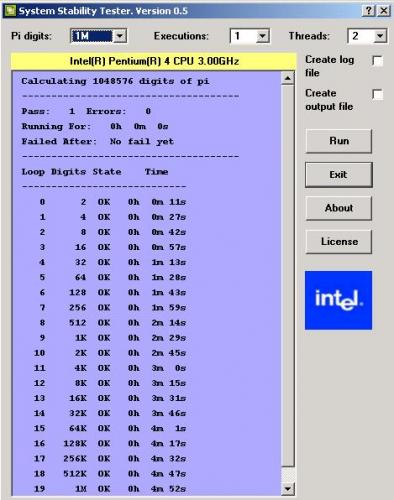
Task: View the License information
Action: pyautogui.click(x=338, y=241)
